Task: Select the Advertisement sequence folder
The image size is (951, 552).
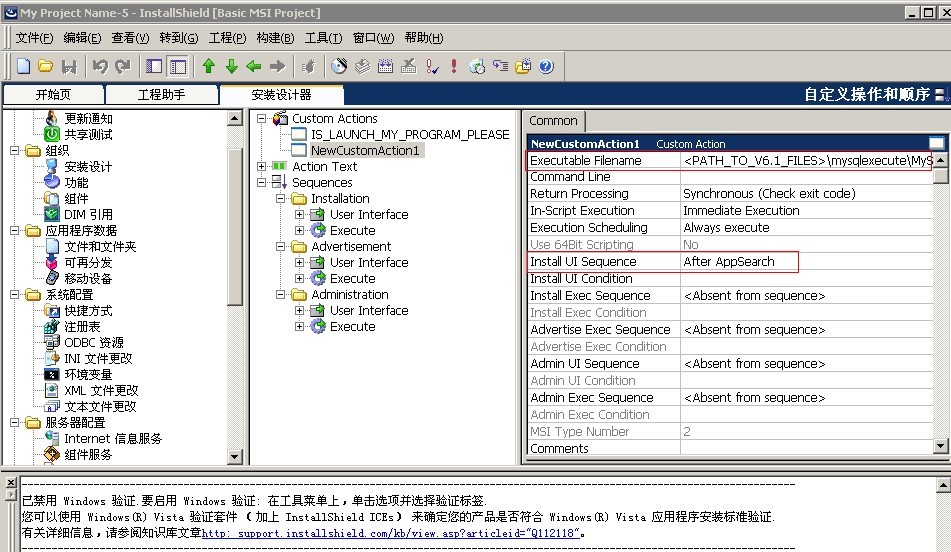Action: tap(351, 246)
